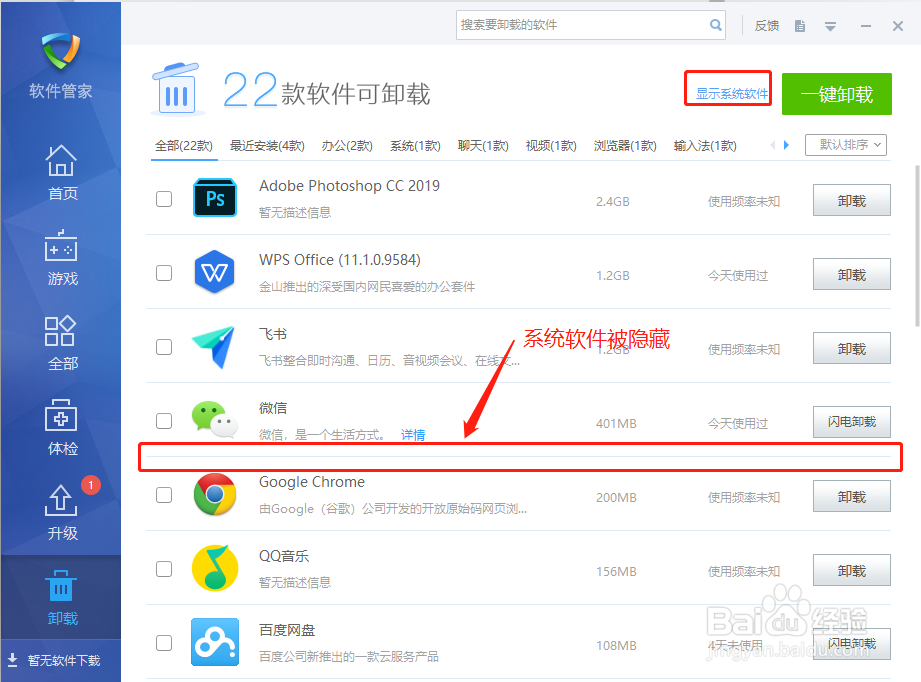Tick the checkbox beside QQ音乐
This screenshot has height=682, width=921.
tap(163, 569)
